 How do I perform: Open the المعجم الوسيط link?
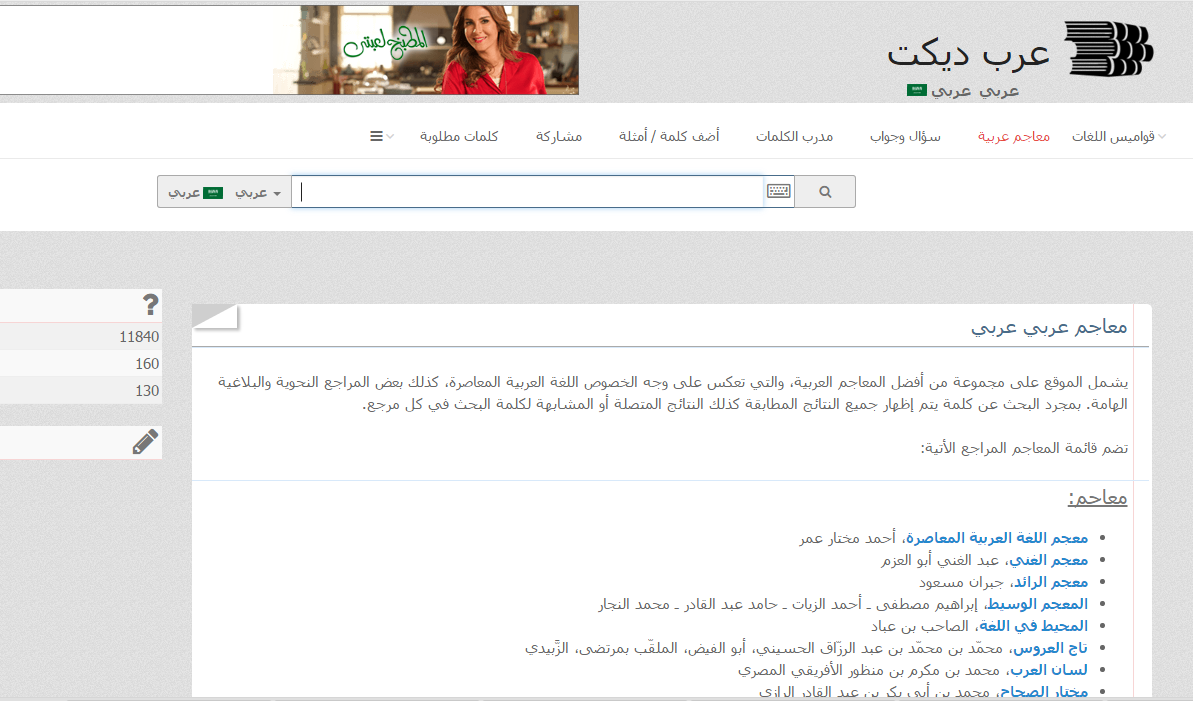[1037, 604]
